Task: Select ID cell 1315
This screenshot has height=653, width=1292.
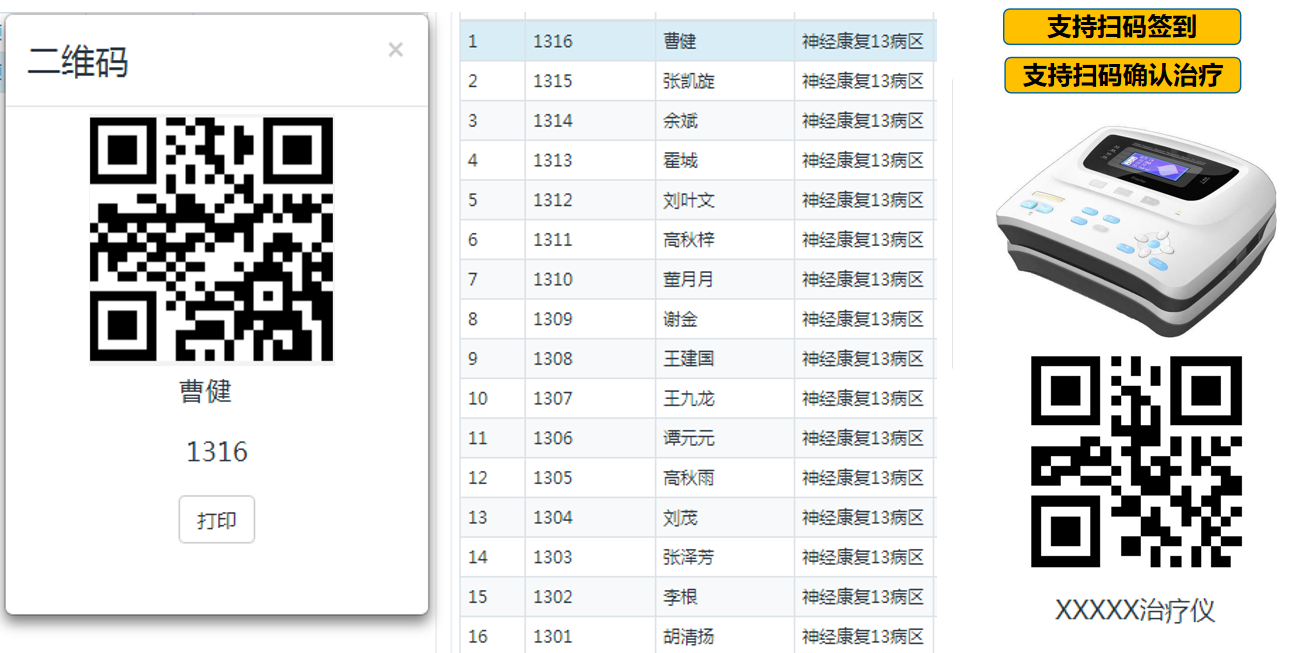Action: (x=553, y=81)
